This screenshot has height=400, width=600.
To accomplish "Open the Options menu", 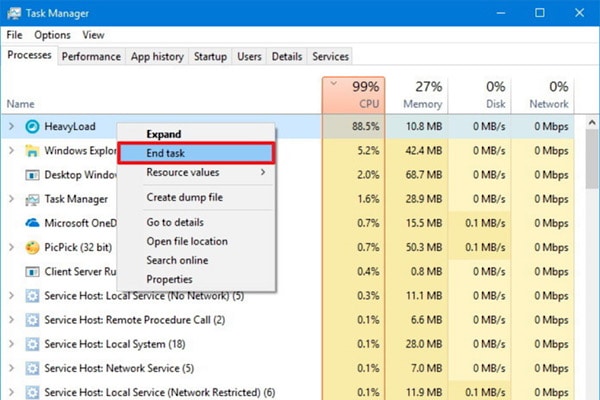I will pyautogui.click(x=52, y=35).
